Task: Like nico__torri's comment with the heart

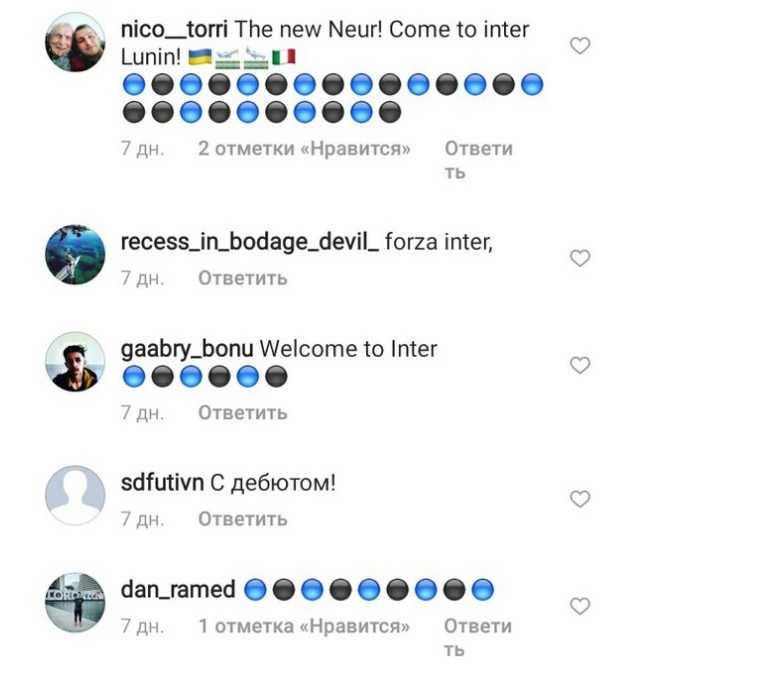Action: tap(580, 46)
